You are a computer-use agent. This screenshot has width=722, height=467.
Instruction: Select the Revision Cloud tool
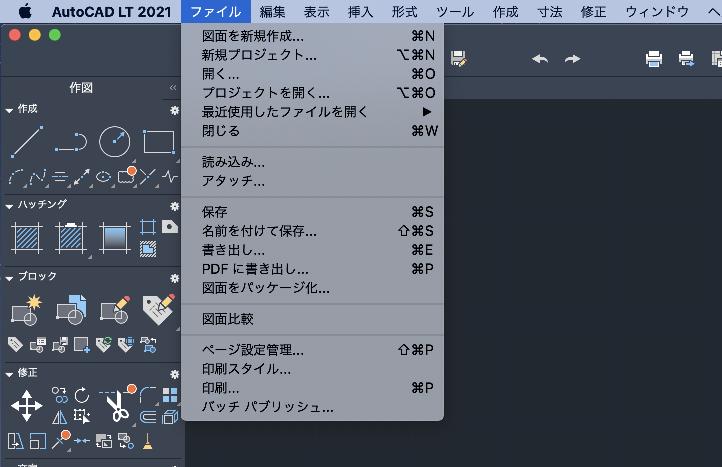(126, 176)
